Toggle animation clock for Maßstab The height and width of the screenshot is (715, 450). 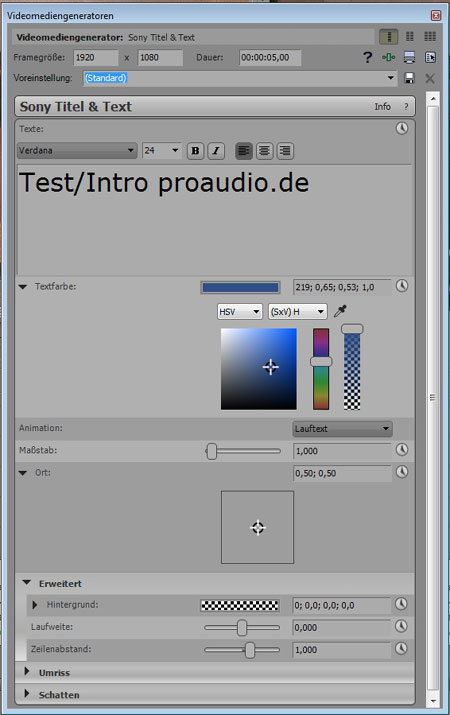pyautogui.click(x=402, y=450)
